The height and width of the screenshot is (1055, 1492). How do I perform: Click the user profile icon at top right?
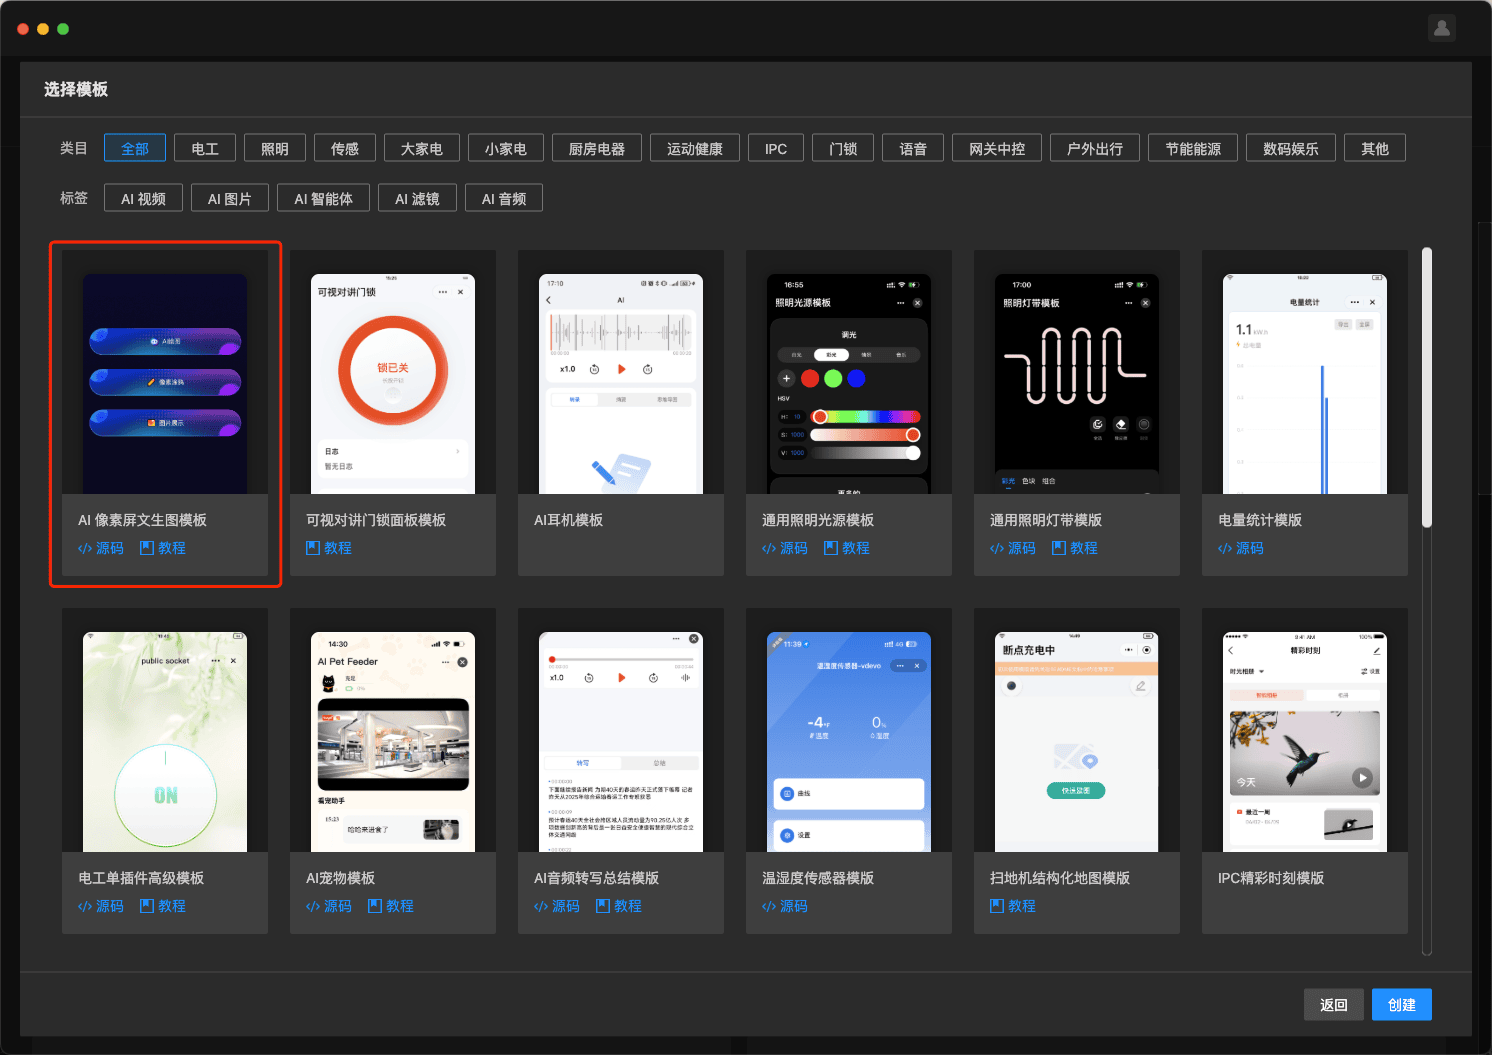pos(1441,28)
